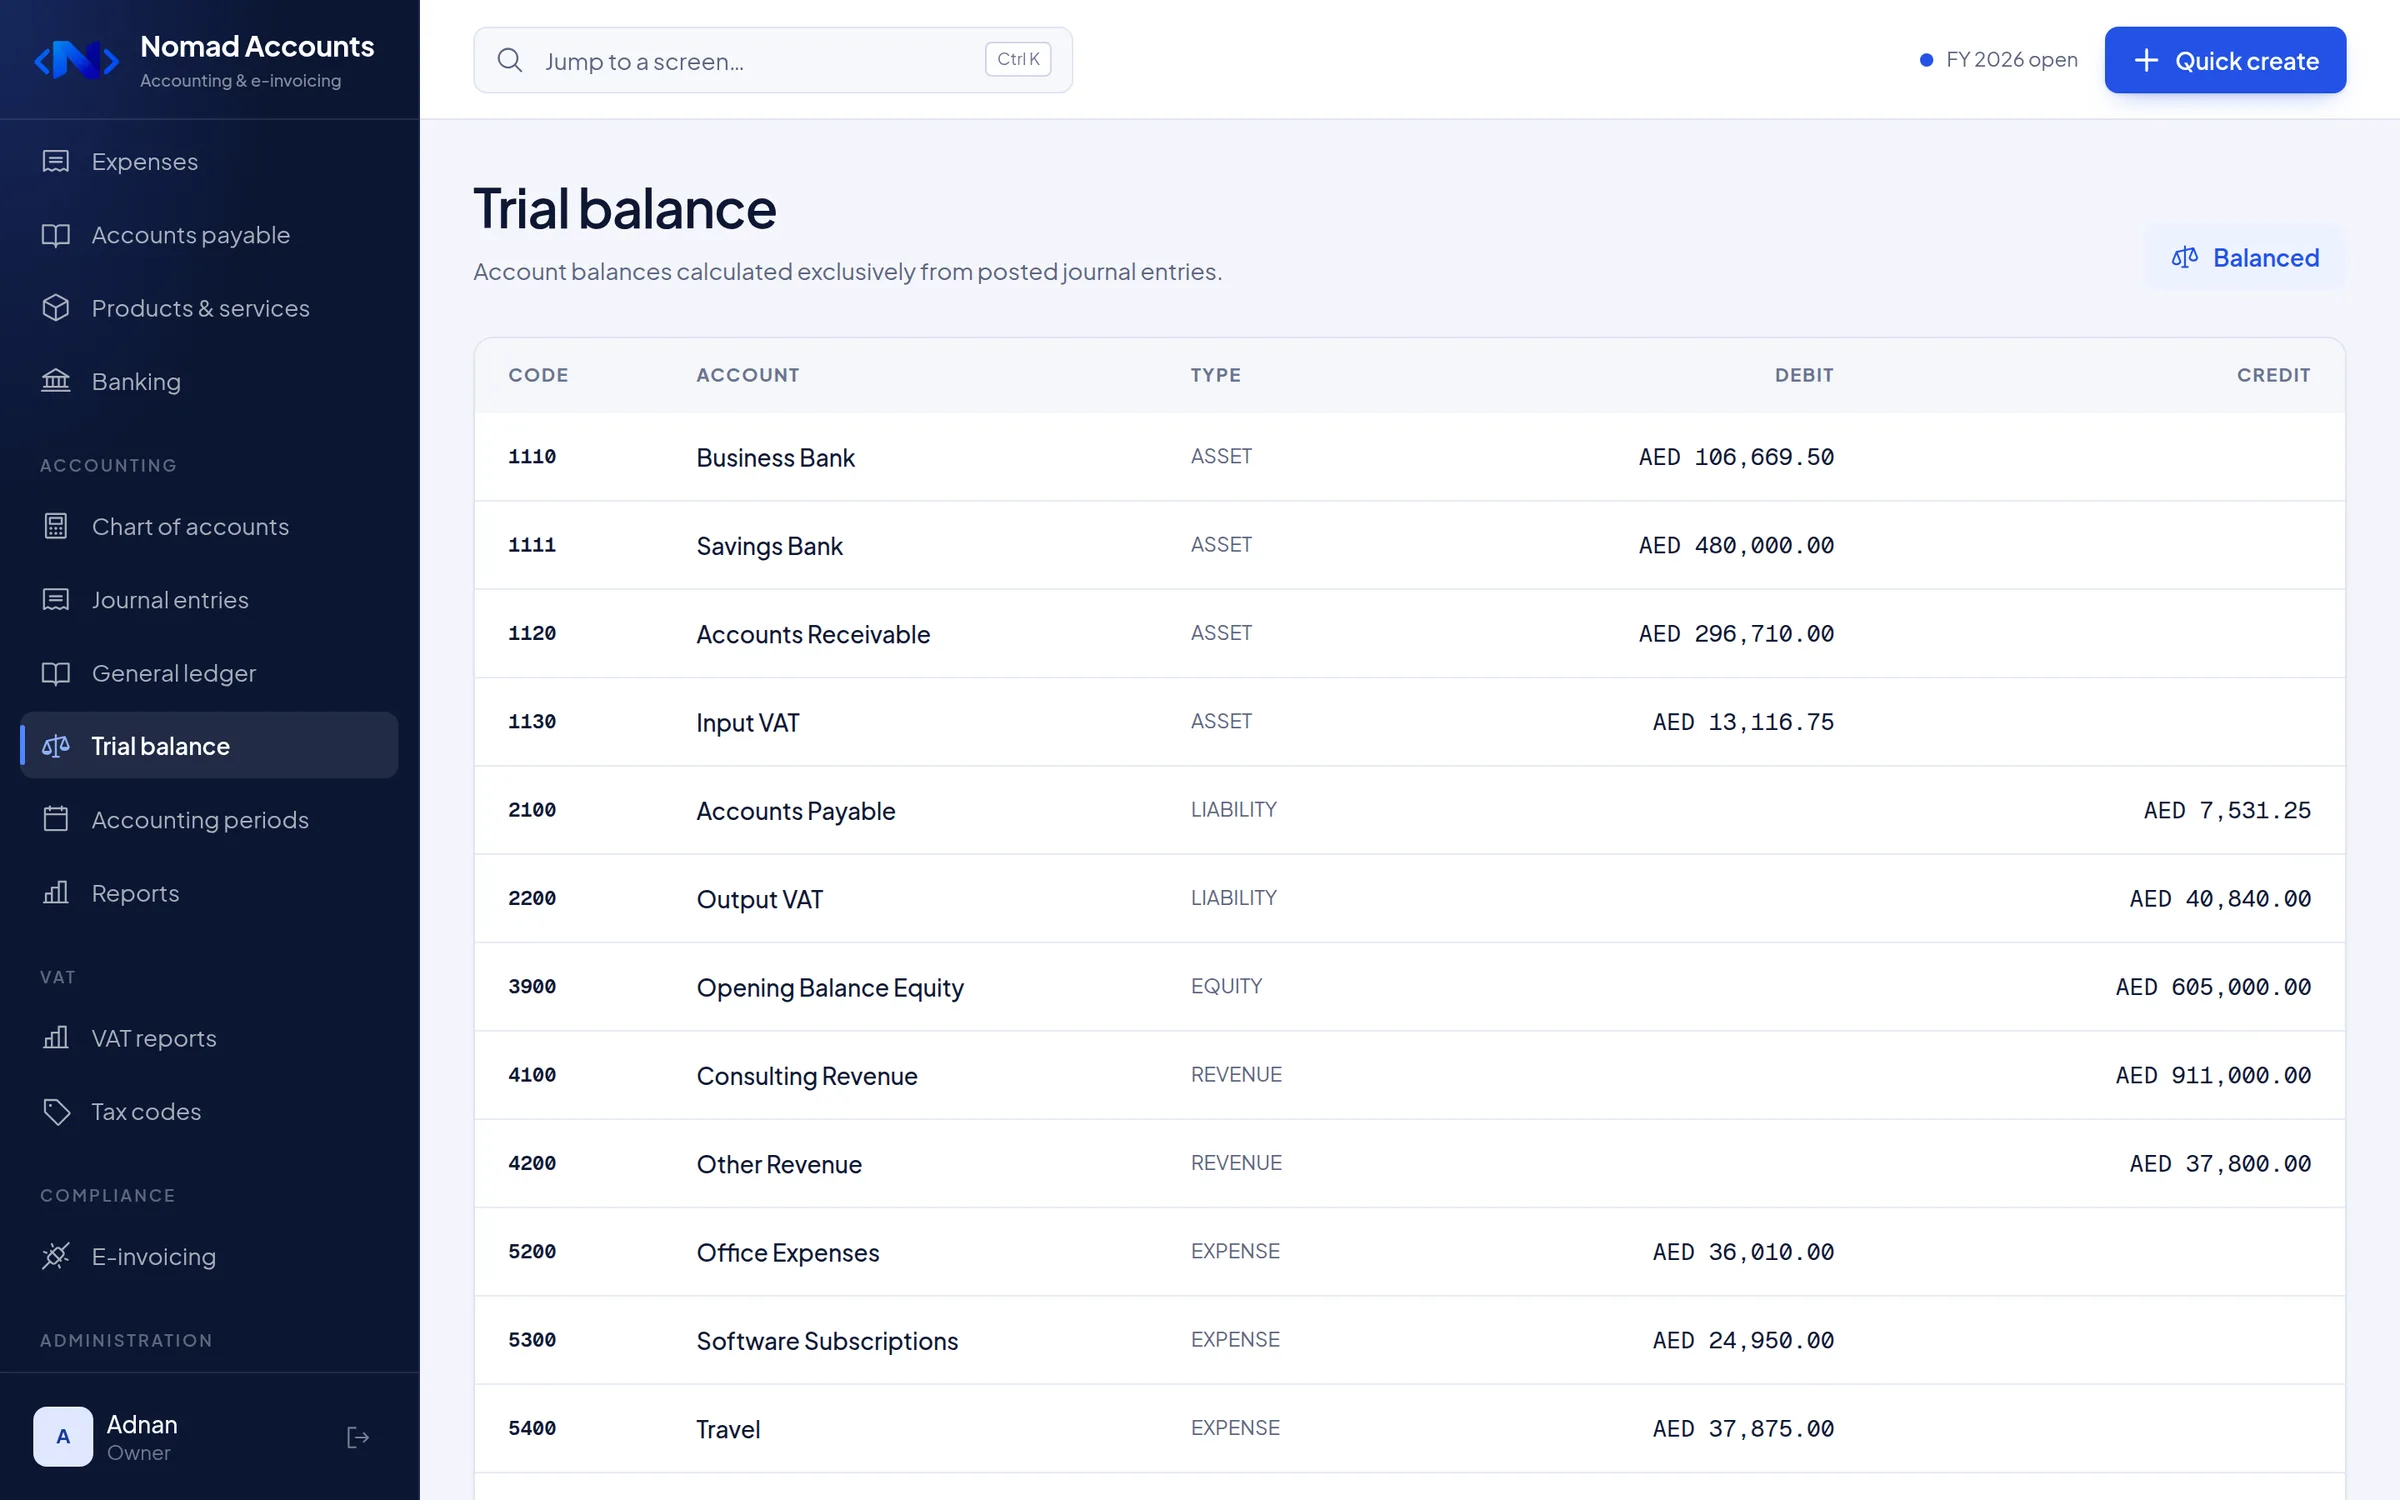Click the search magnifier icon
Viewport: 2400px width, 1500px height.
[510, 60]
